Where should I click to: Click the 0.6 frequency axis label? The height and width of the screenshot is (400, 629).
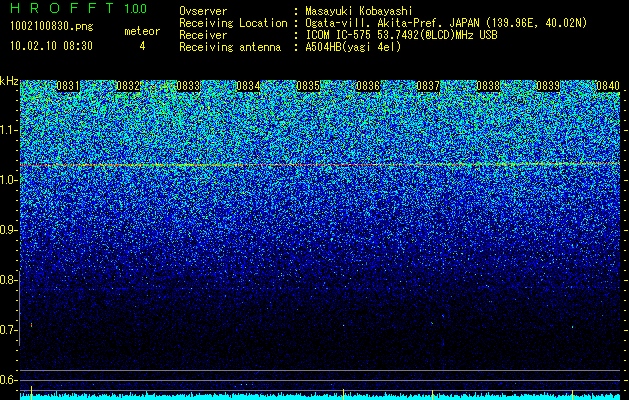[8, 380]
